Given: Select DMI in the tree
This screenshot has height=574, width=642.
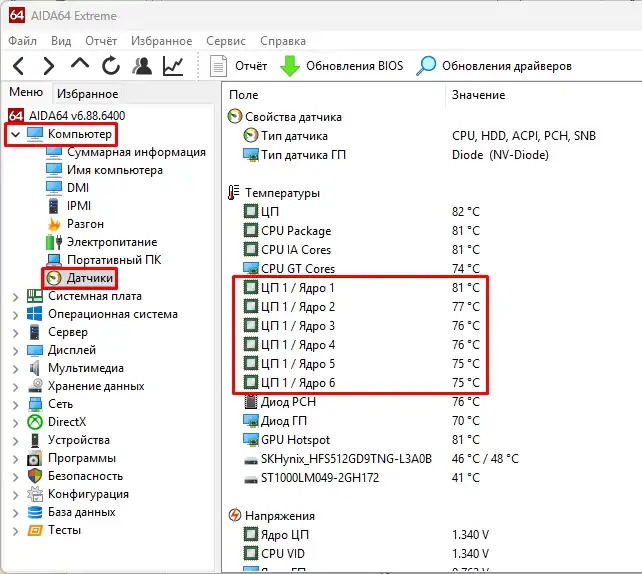Looking at the screenshot, I should [x=78, y=188].
